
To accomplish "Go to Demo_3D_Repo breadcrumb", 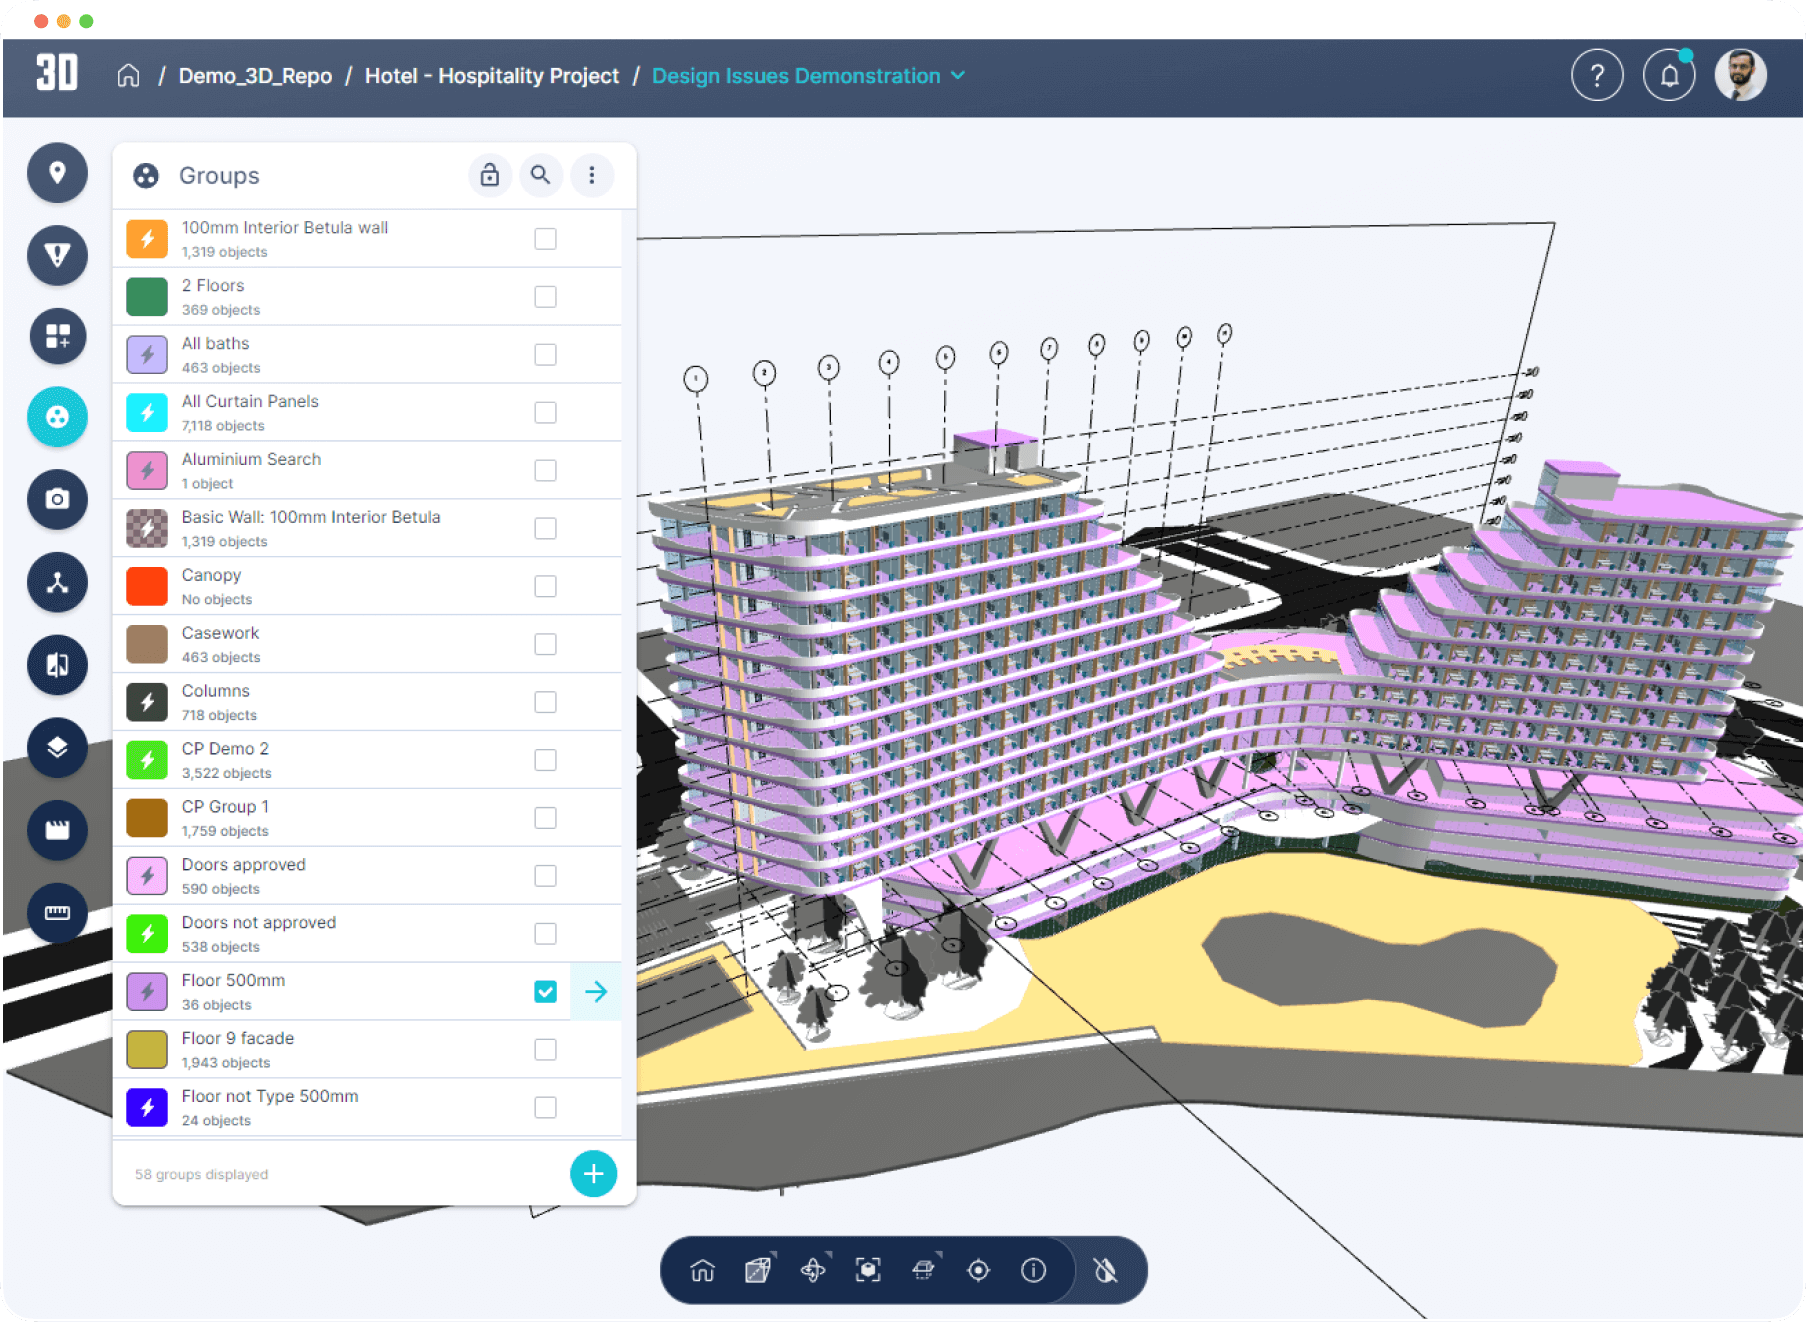I will click(x=255, y=76).
